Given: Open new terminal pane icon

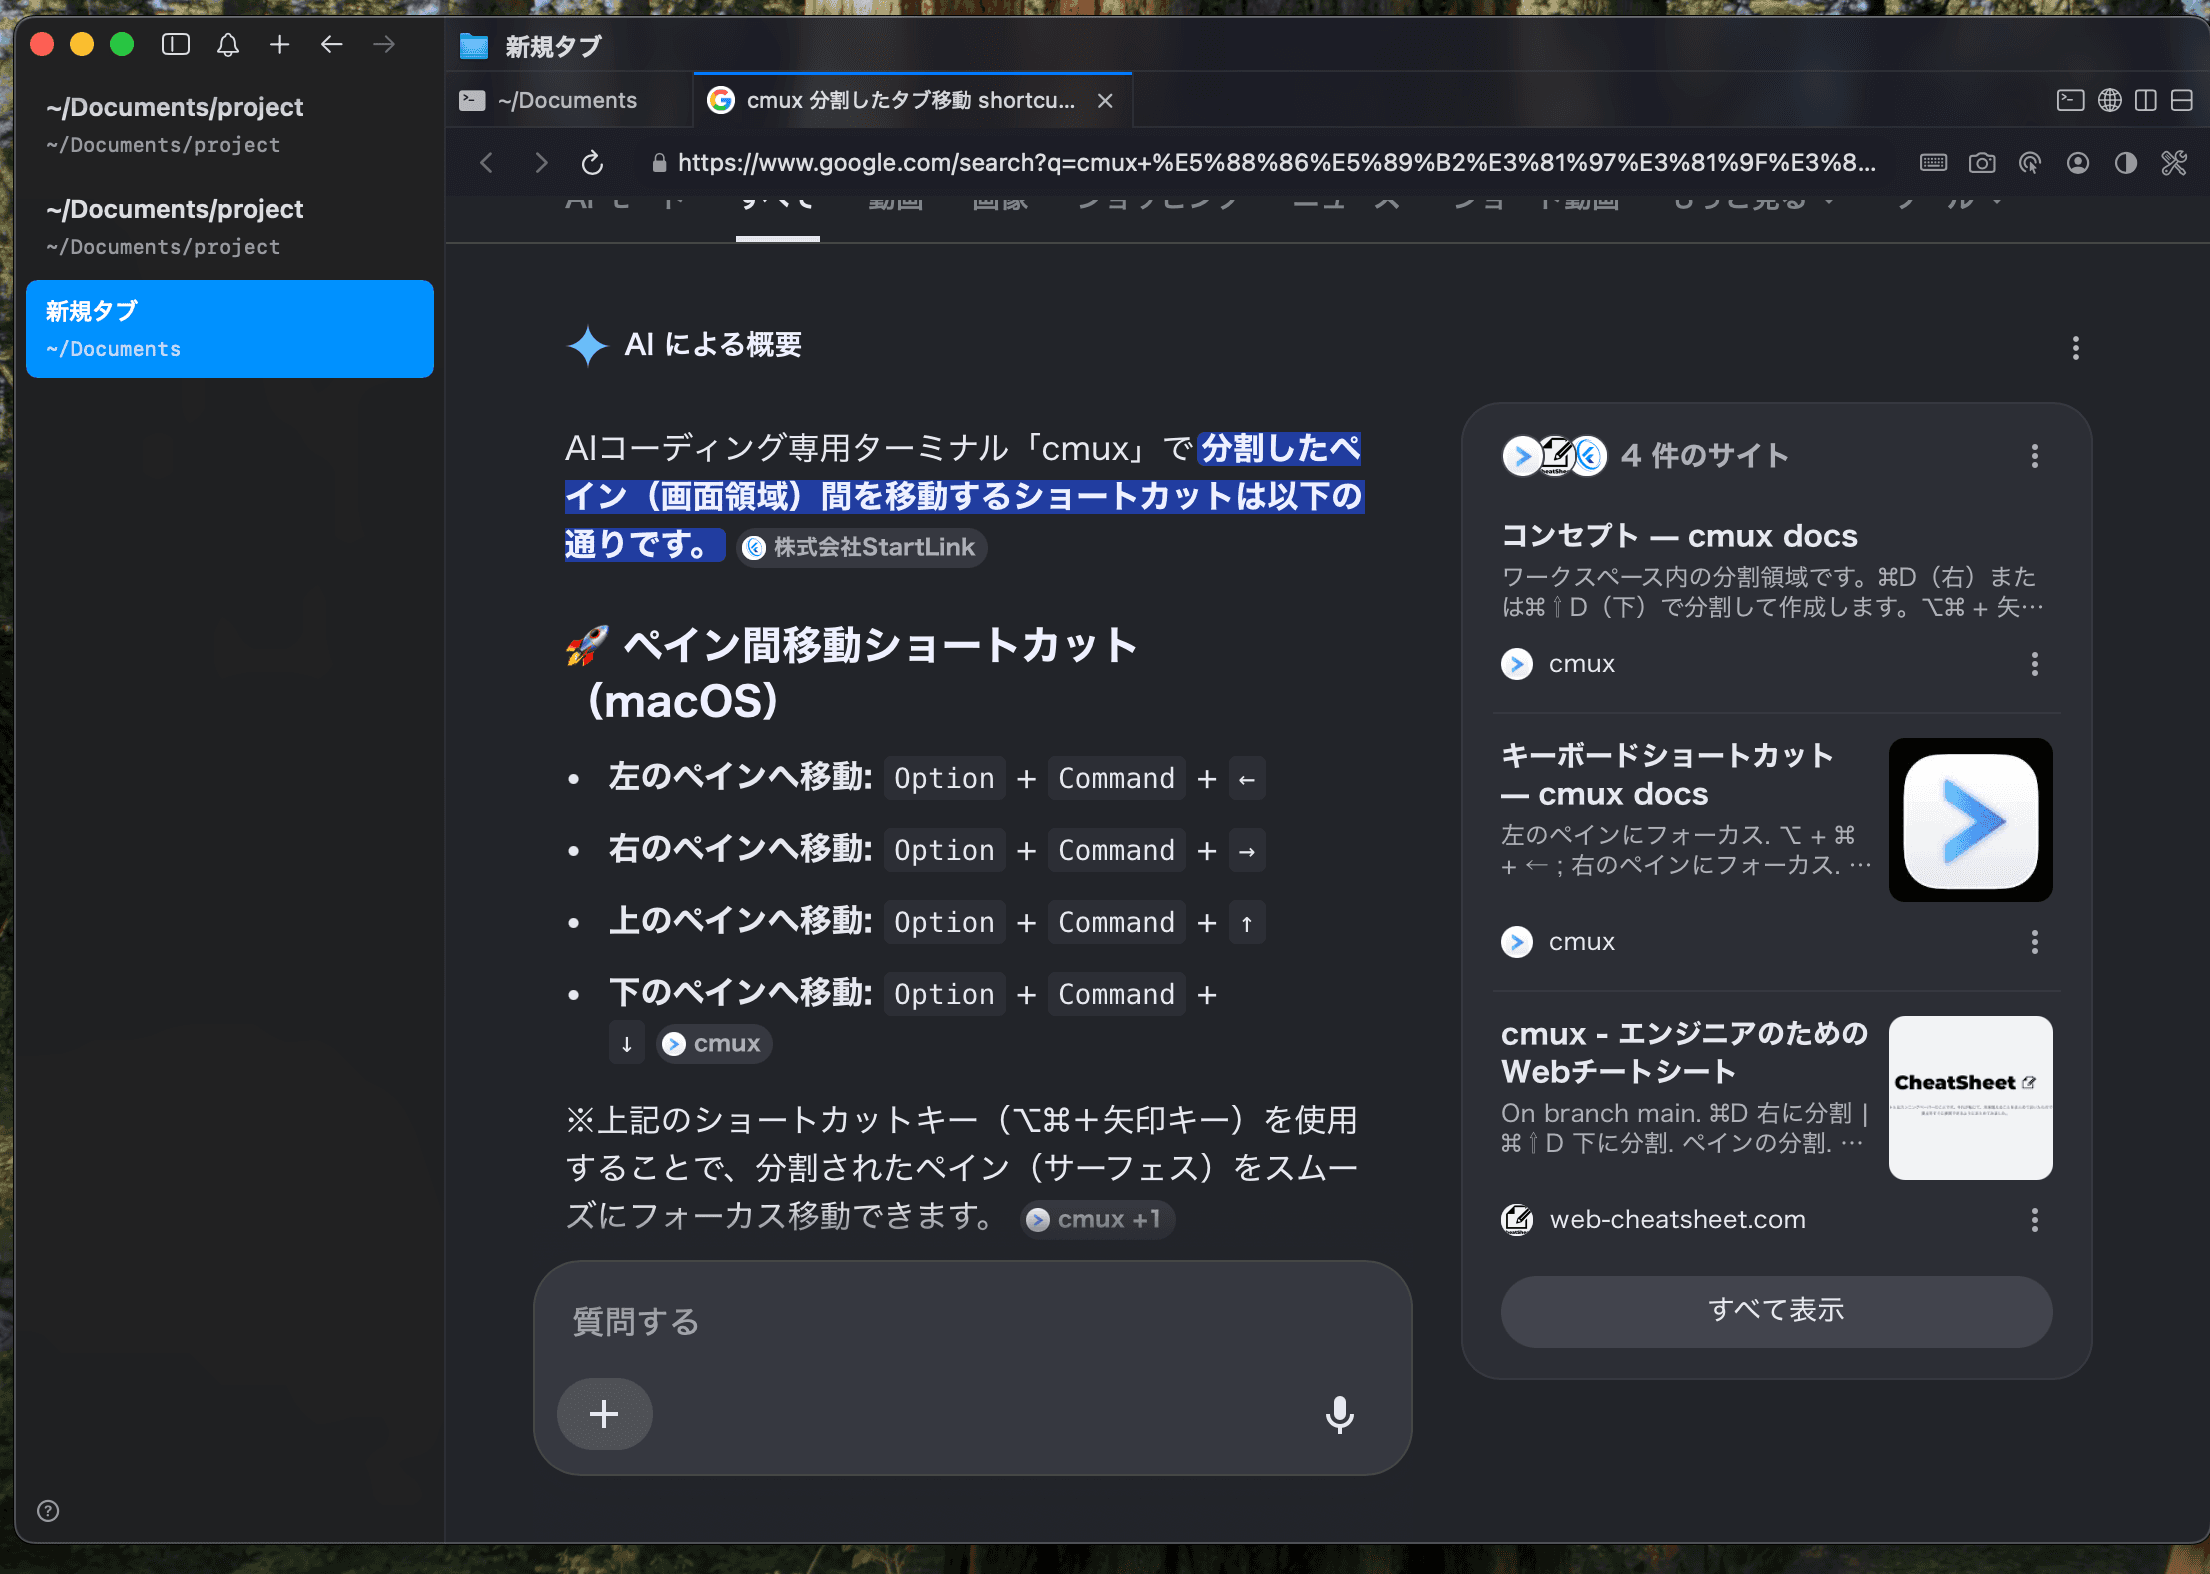Looking at the screenshot, I should 2071,100.
